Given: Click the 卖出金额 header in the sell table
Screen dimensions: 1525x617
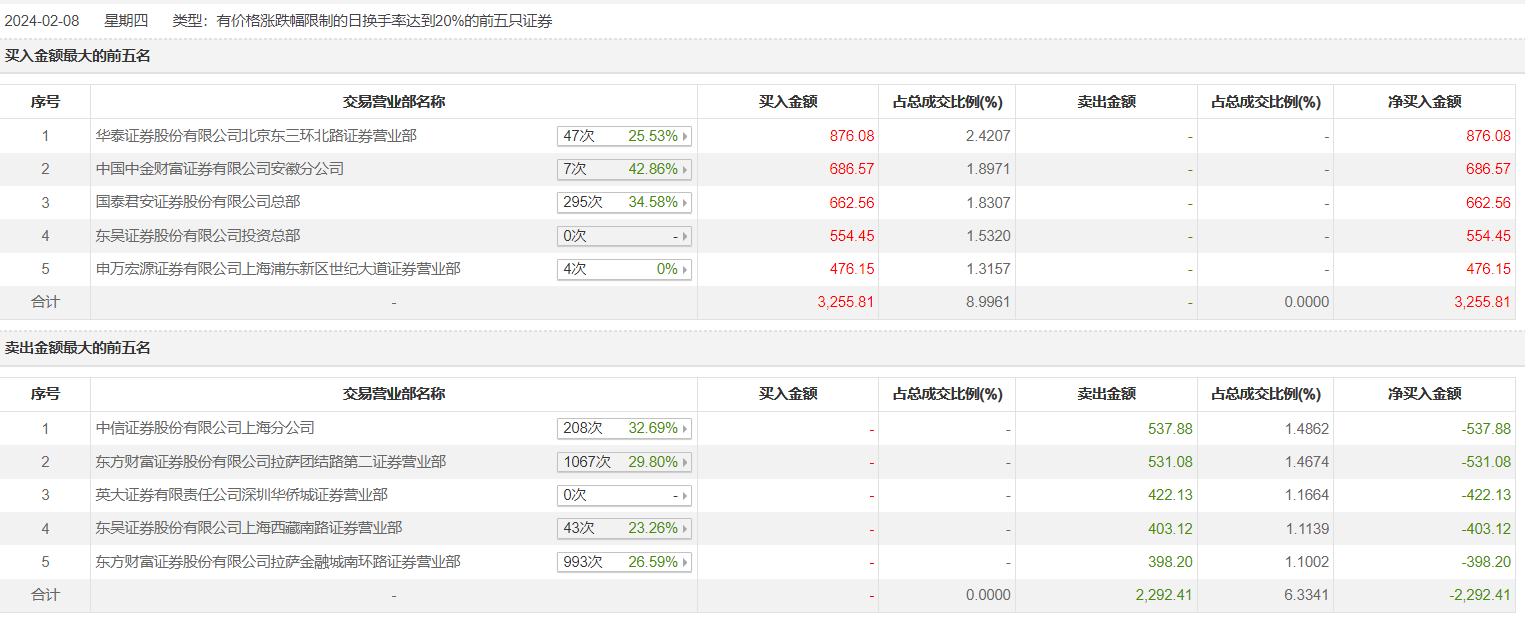Looking at the screenshot, I should 1106,394.
